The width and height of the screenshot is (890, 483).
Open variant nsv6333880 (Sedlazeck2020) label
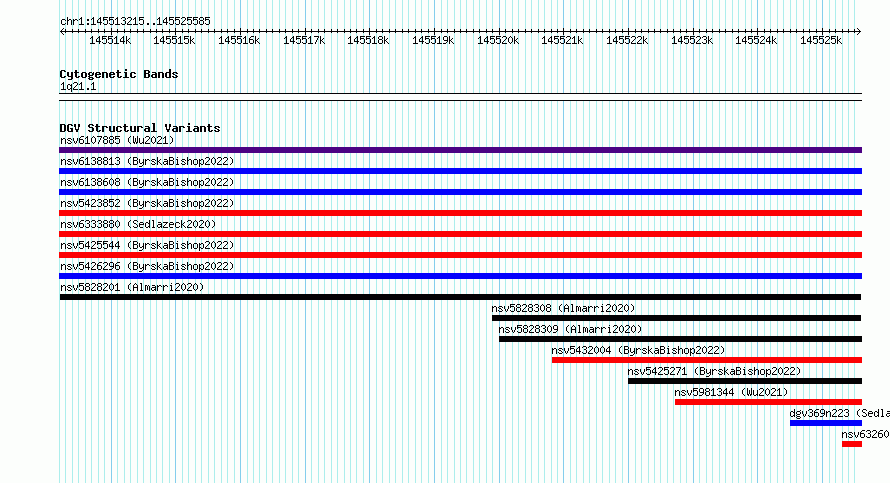138,224
